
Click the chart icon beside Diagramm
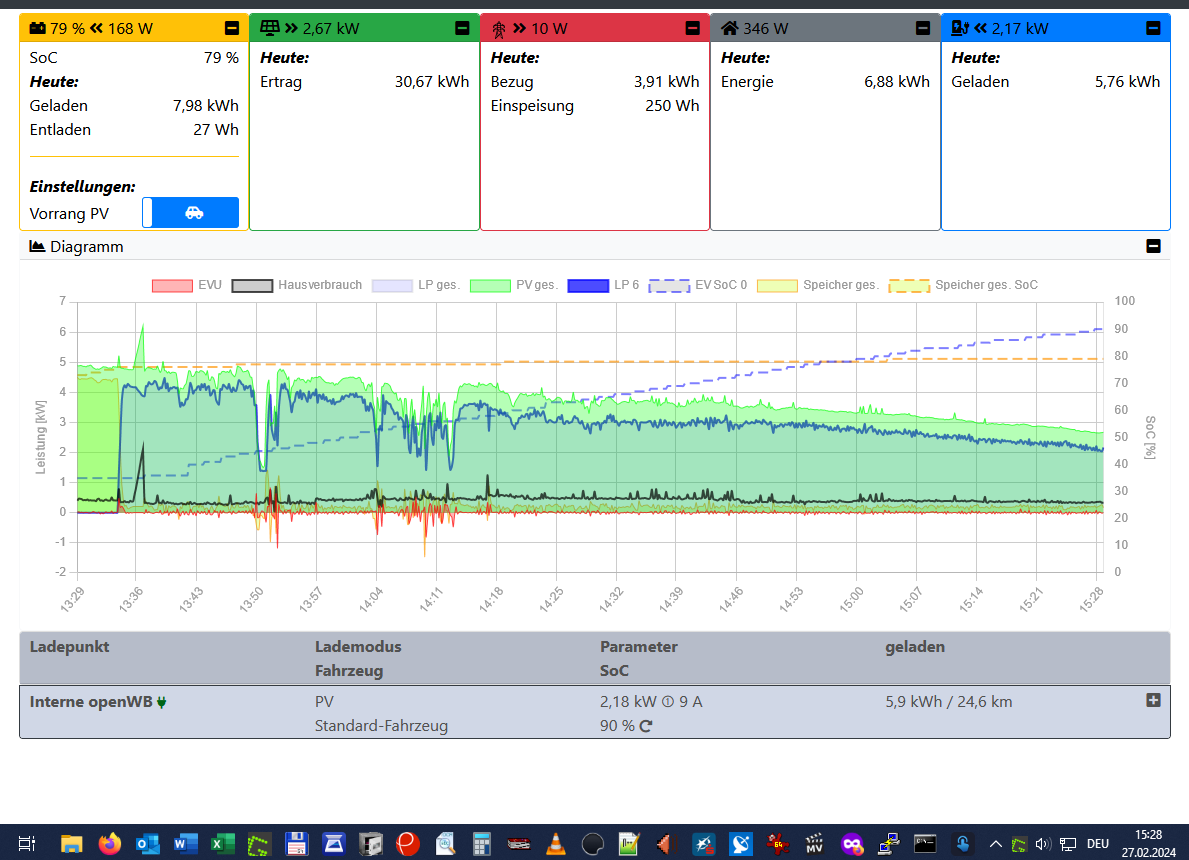(x=37, y=246)
